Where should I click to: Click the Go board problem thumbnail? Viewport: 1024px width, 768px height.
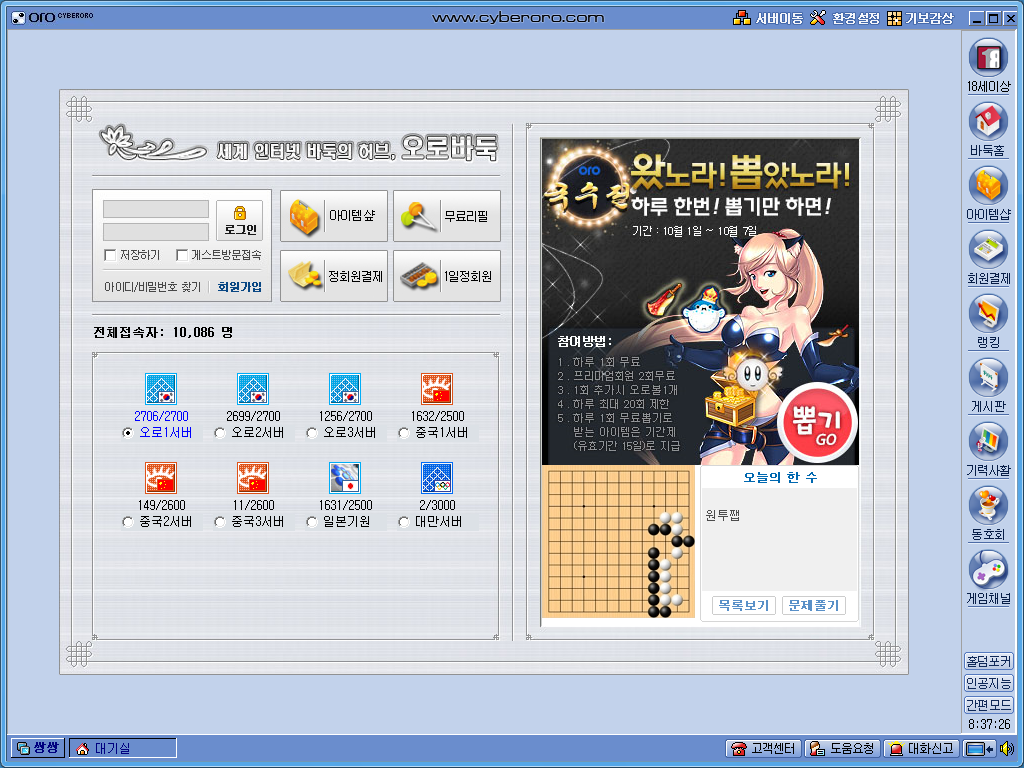(x=619, y=541)
